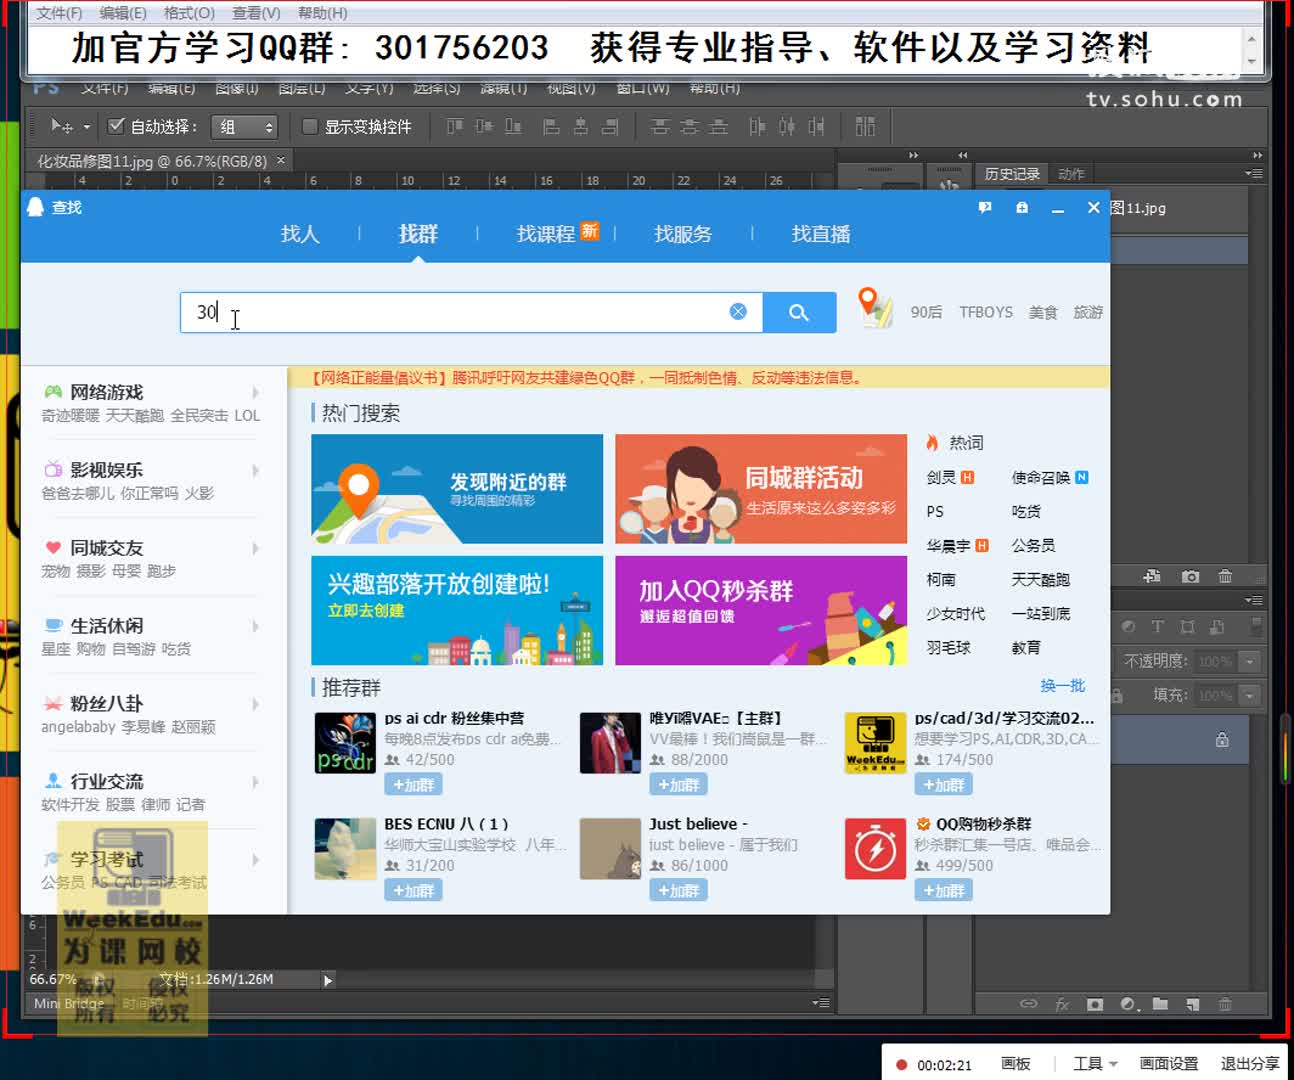Open the 发现附近的群 banner
Screen dimensions: 1294x1080
point(457,489)
